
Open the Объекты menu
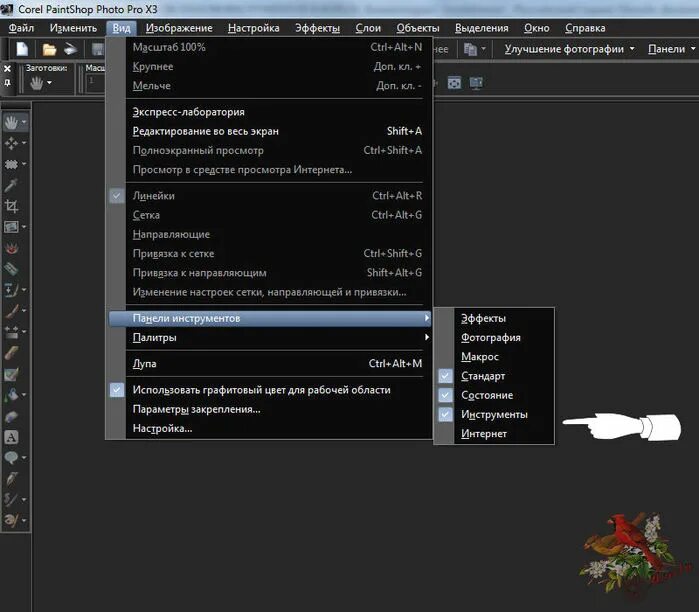pos(418,28)
